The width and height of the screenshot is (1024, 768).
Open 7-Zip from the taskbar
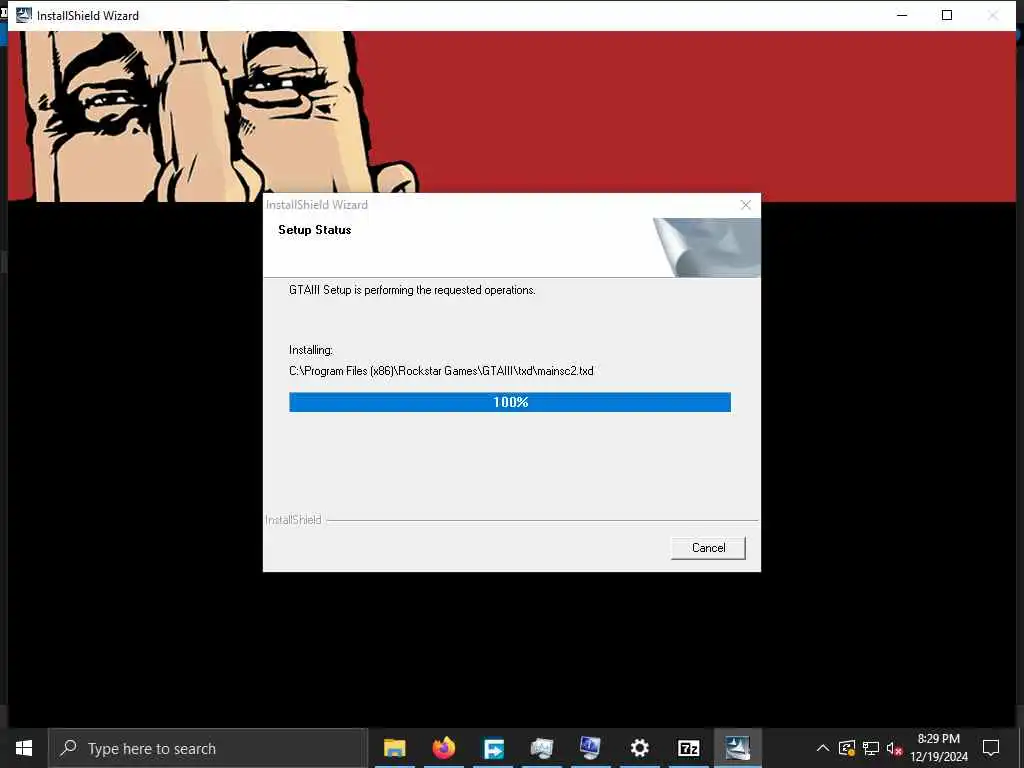[688, 748]
